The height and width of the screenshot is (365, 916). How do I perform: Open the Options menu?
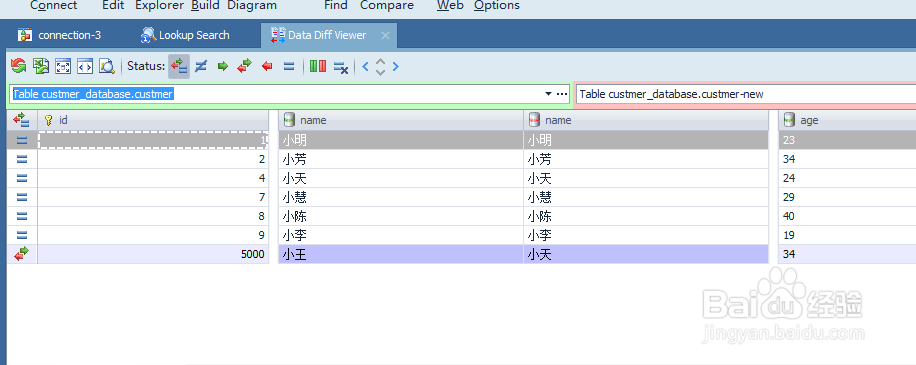pyautogui.click(x=497, y=6)
